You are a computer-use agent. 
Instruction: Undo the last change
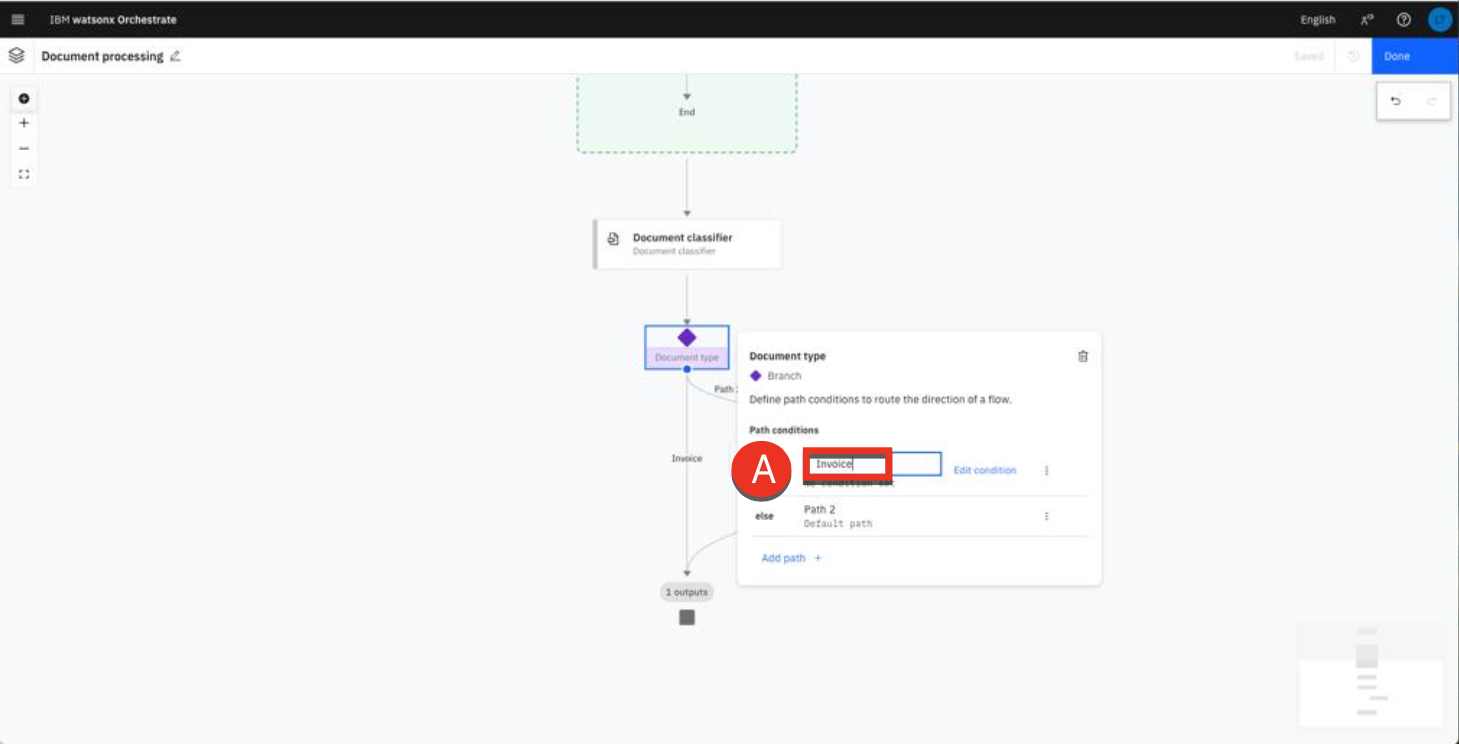coord(1395,101)
